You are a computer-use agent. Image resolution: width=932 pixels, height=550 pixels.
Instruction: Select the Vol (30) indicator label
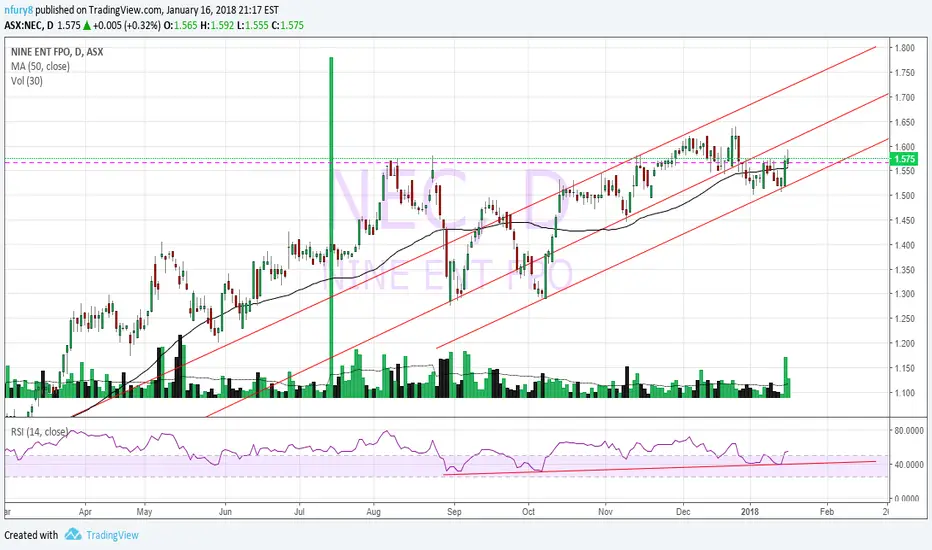point(27,81)
